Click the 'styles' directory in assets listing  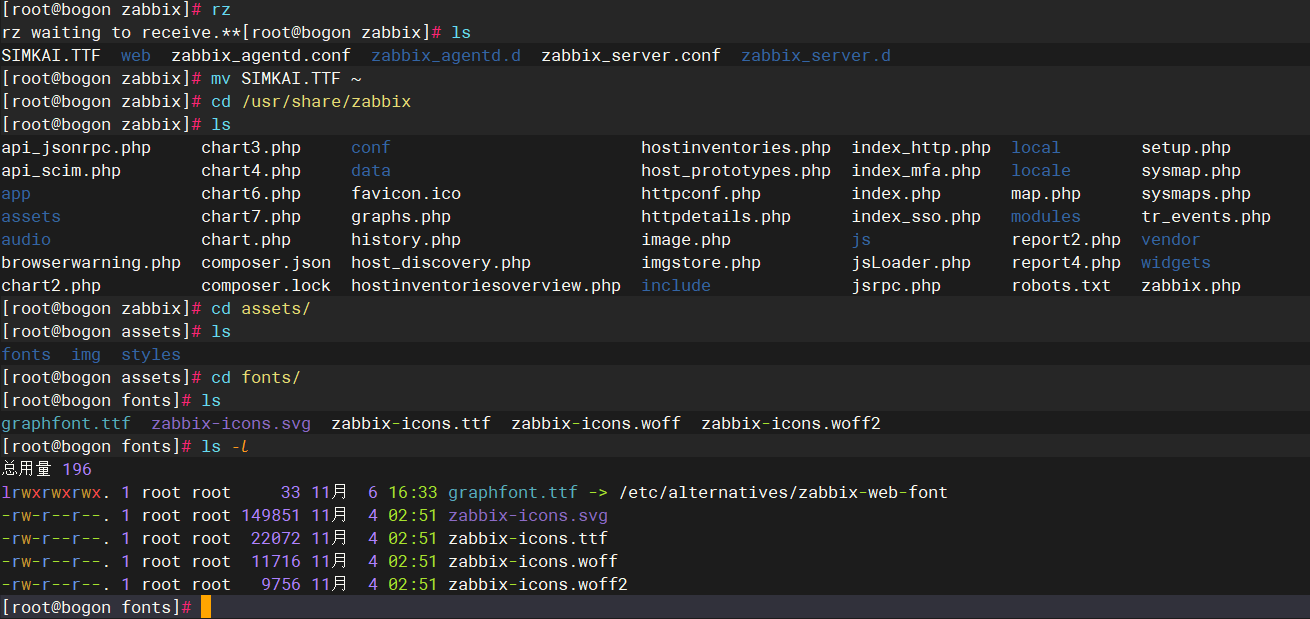click(151, 354)
